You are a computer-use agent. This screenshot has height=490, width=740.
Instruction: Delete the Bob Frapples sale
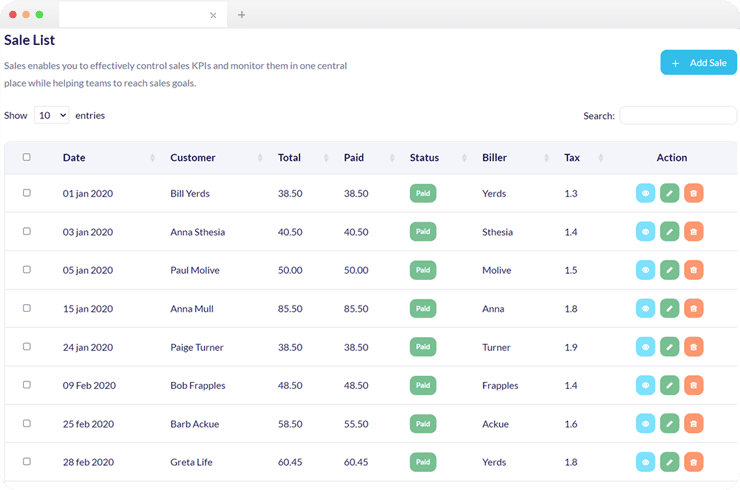(693, 385)
